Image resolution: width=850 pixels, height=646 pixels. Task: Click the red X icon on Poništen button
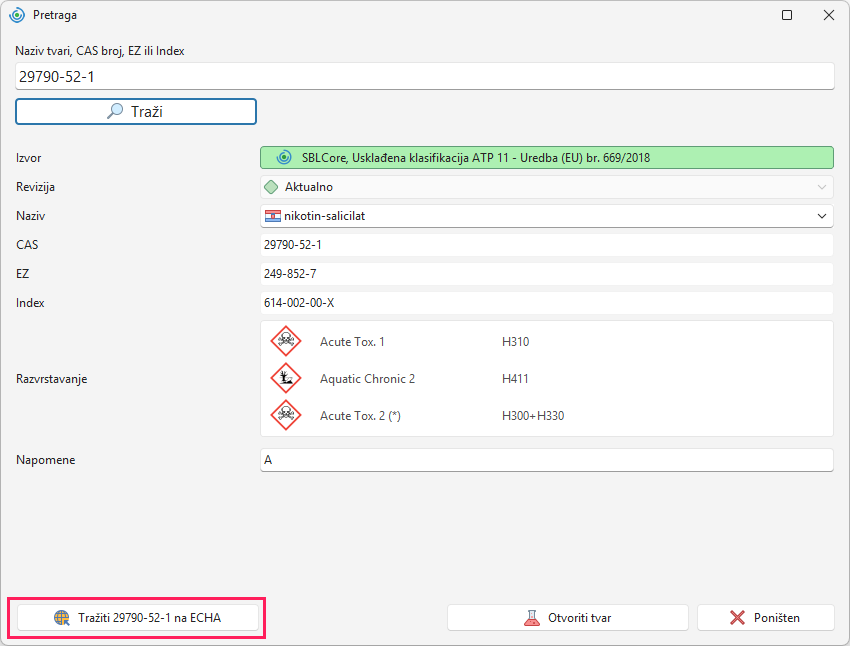737,618
